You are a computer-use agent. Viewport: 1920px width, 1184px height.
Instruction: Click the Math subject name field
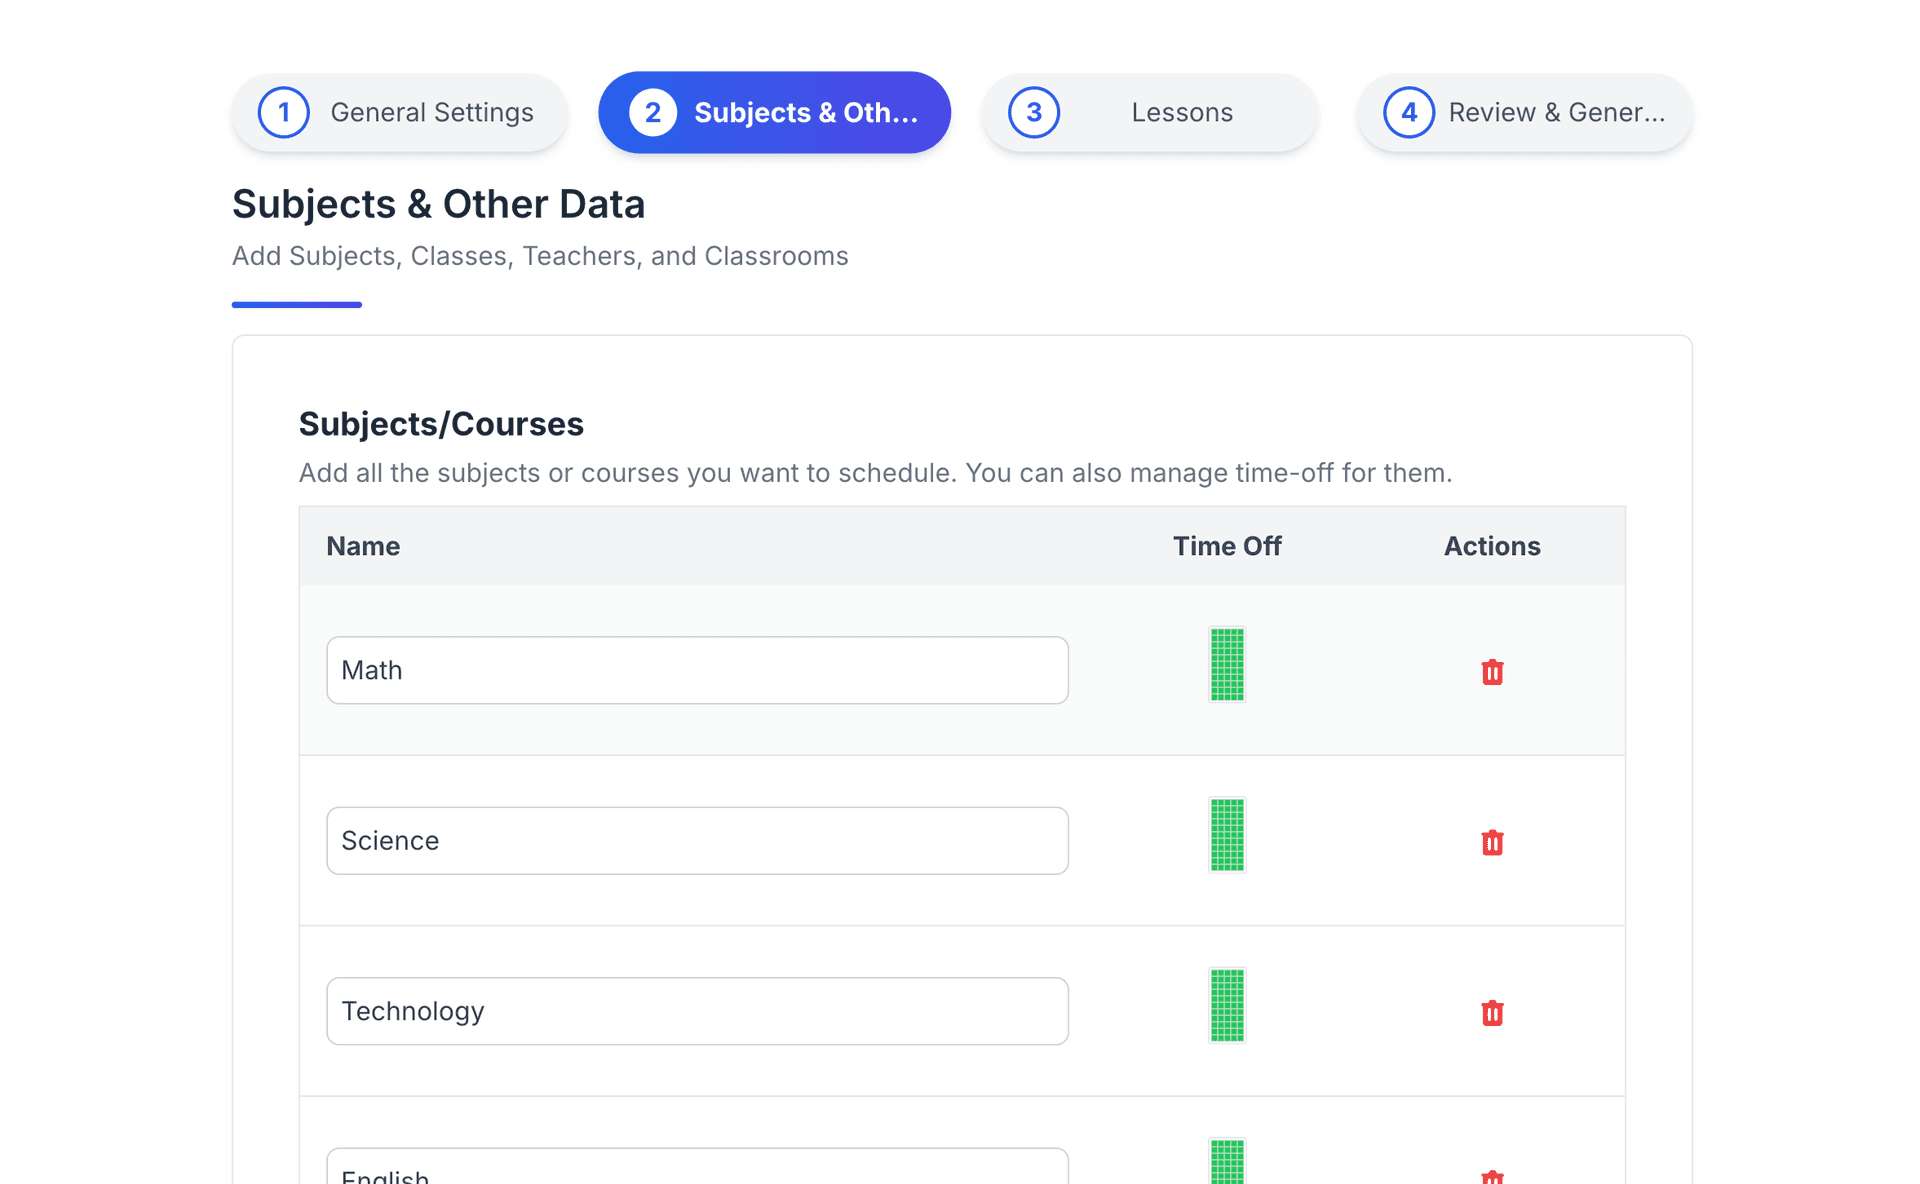click(x=697, y=670)
